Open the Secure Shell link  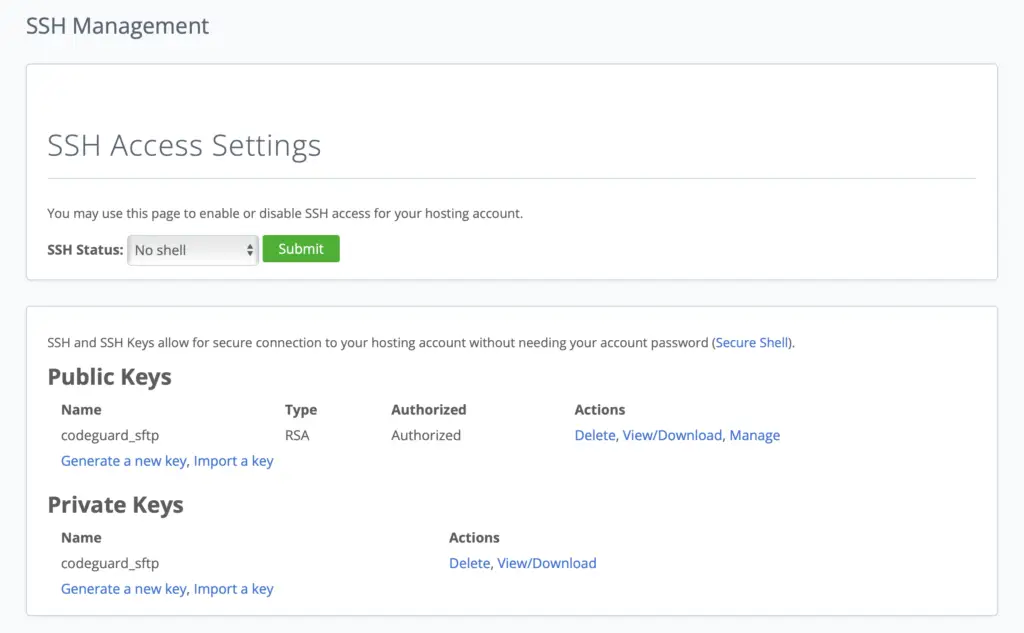(x=752, y=342)
